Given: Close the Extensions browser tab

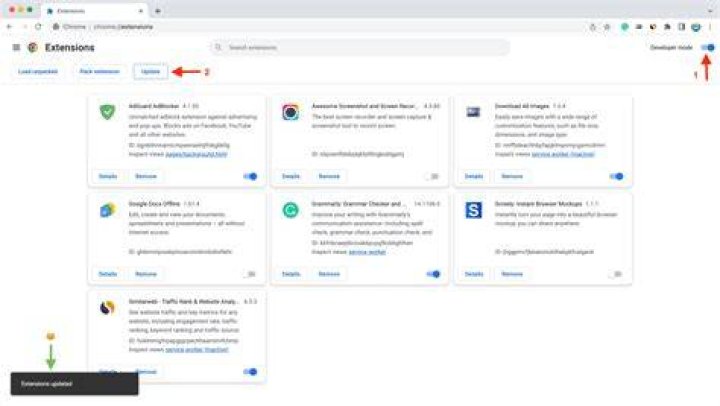Looking at the screenshot, I should (x=141, y=11).
